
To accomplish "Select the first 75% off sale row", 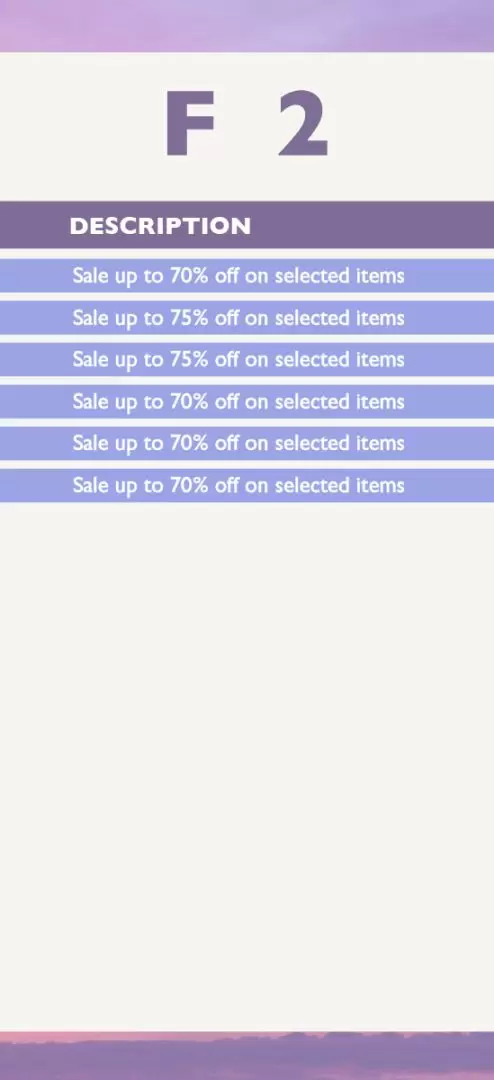I will (247, 318).
